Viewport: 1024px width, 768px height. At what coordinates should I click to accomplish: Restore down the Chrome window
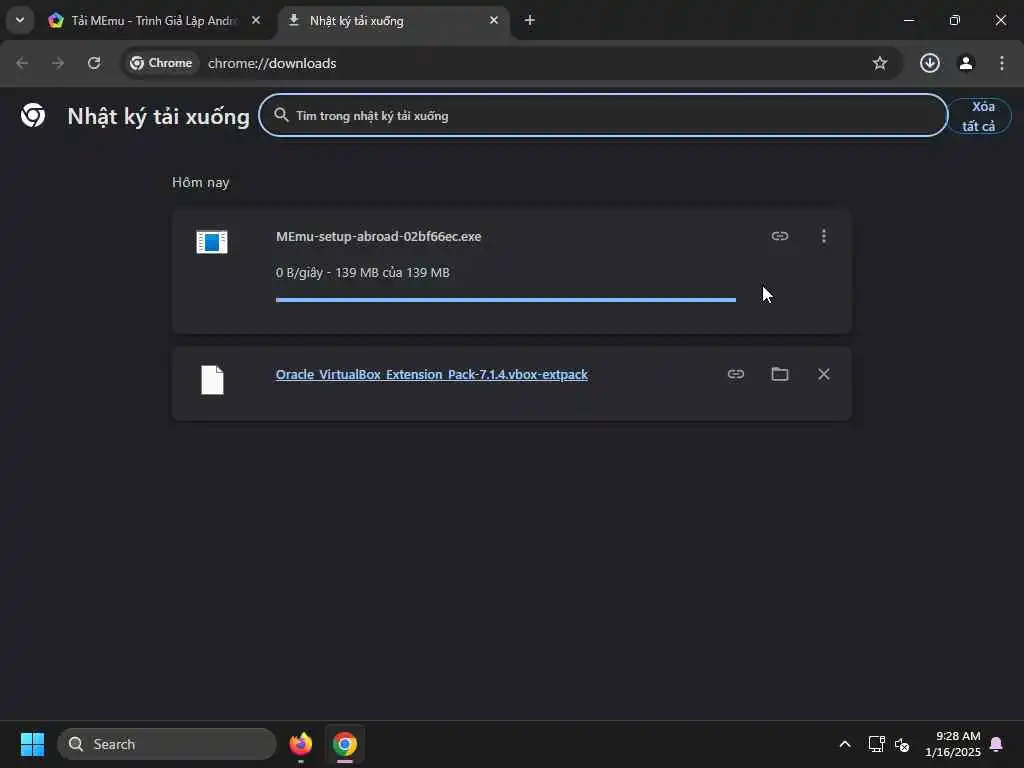point(955,20)
